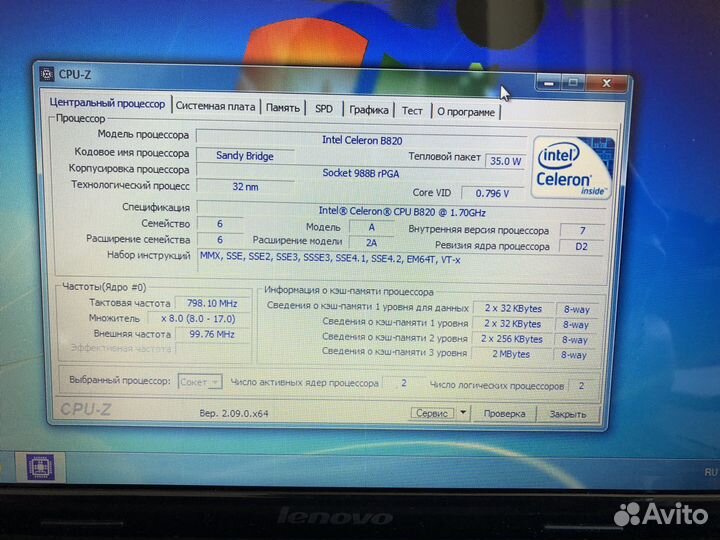Viewport: 720px width, 540px height.
Task: Click the level 3 cache 8-way value
Action: (x=574, y=355)
